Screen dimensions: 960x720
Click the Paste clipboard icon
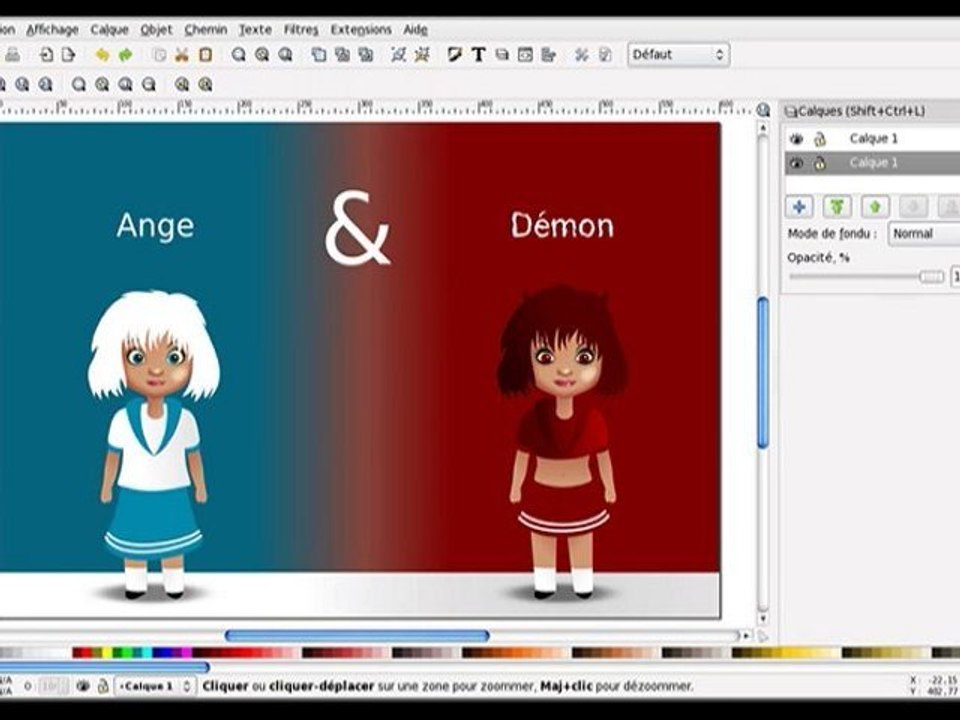click(206, 55)
